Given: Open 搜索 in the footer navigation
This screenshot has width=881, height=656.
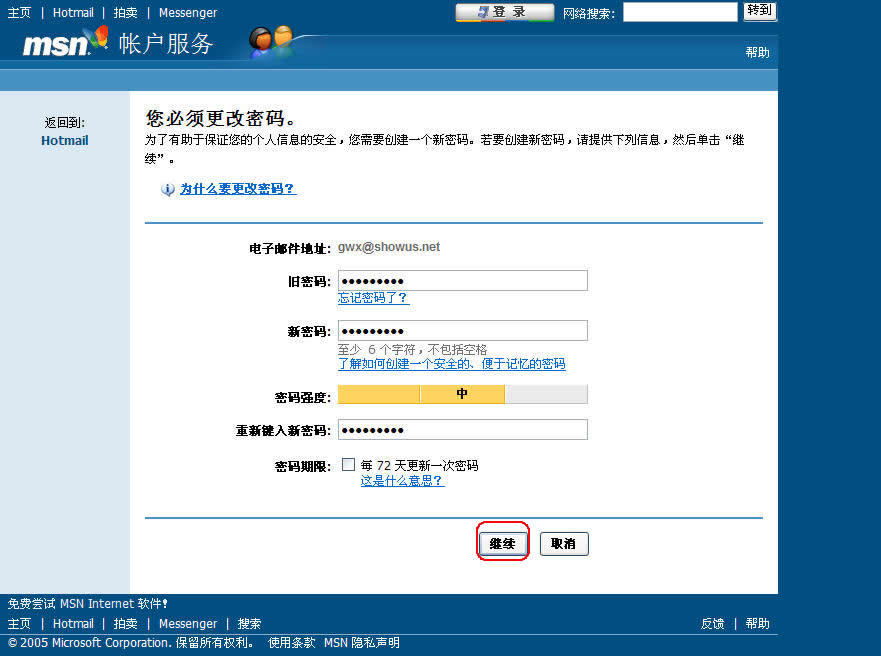Looking at the screenshot, I should click(x=249, y=623).
